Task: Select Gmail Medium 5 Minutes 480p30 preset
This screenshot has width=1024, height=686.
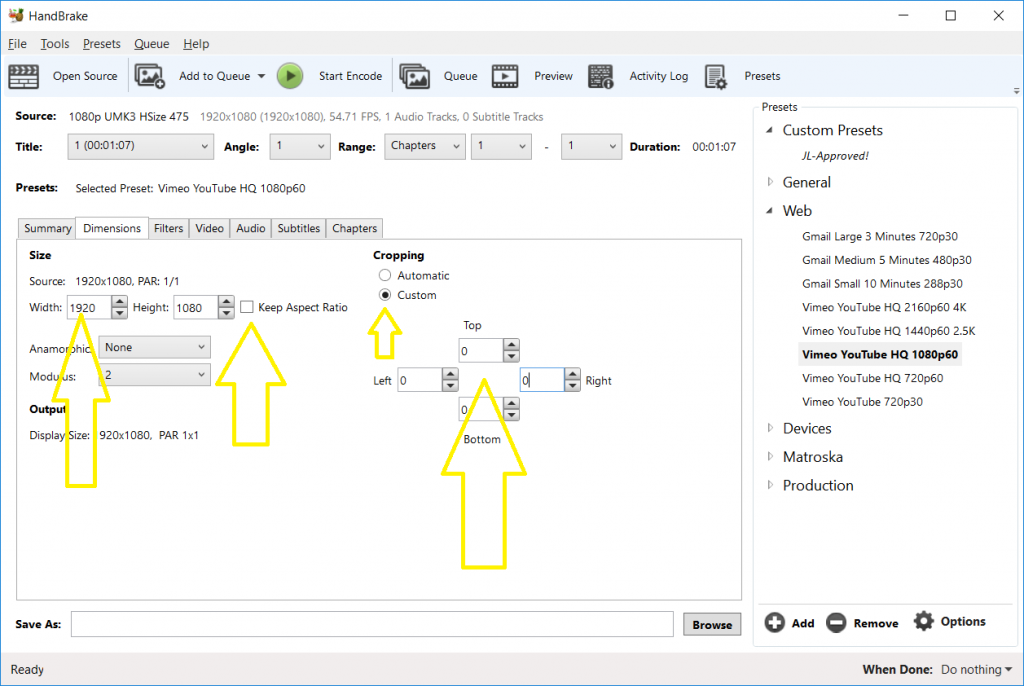Action: click(886, 260)
